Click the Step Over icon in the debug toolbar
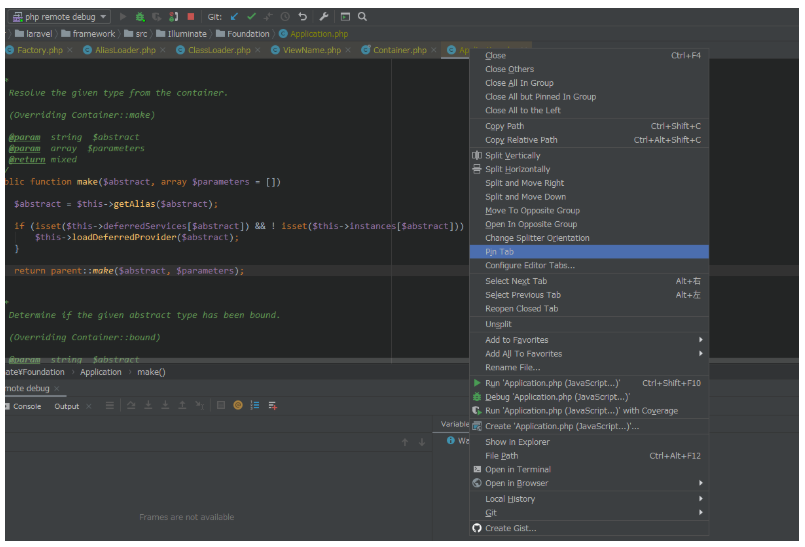This screenshot has width=805, height=547. (x=131, y=405)
